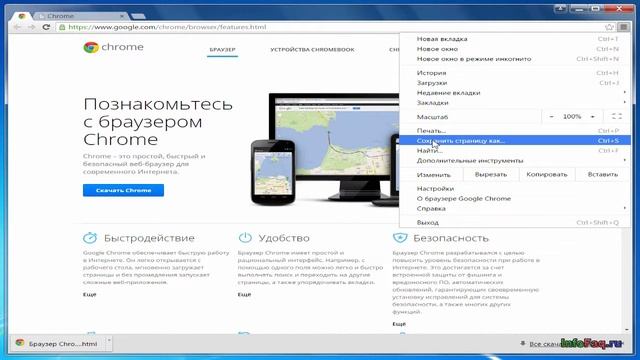This screenshot has width=640, height=360.
Task: Decrease the zoom with the minus button
Action: pos(551,117)
